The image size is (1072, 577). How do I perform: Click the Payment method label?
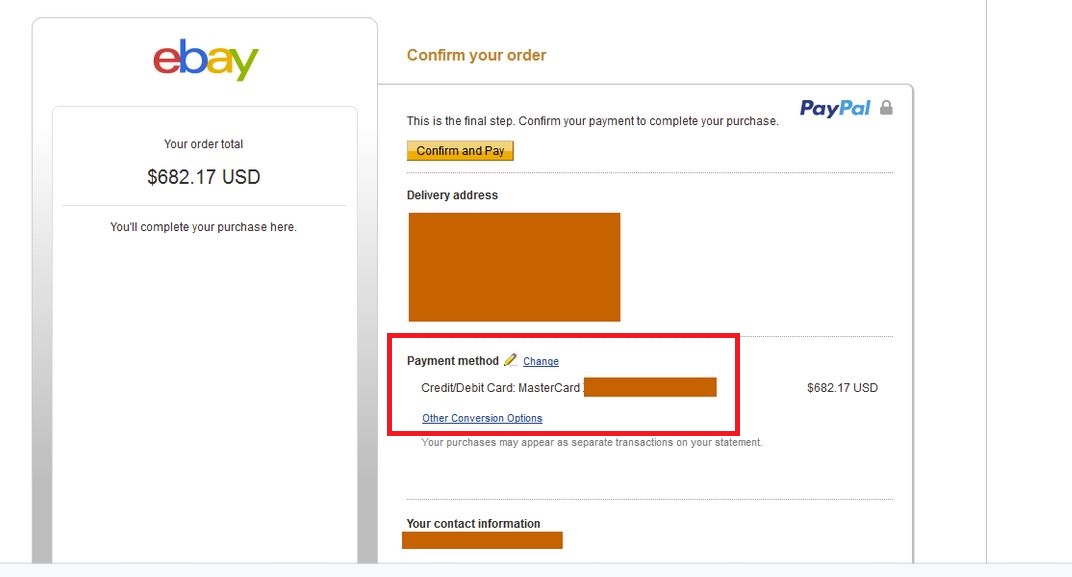[453, 361]
